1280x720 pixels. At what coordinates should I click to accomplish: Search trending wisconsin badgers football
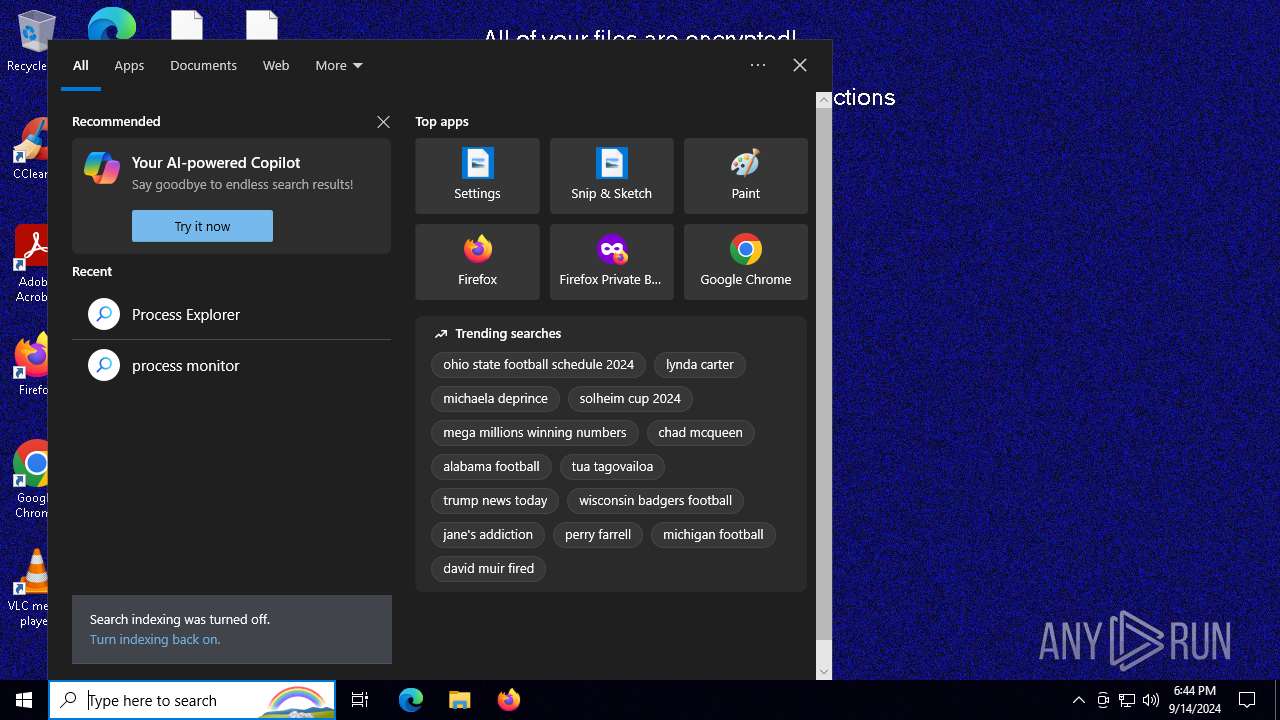point(655,501)
